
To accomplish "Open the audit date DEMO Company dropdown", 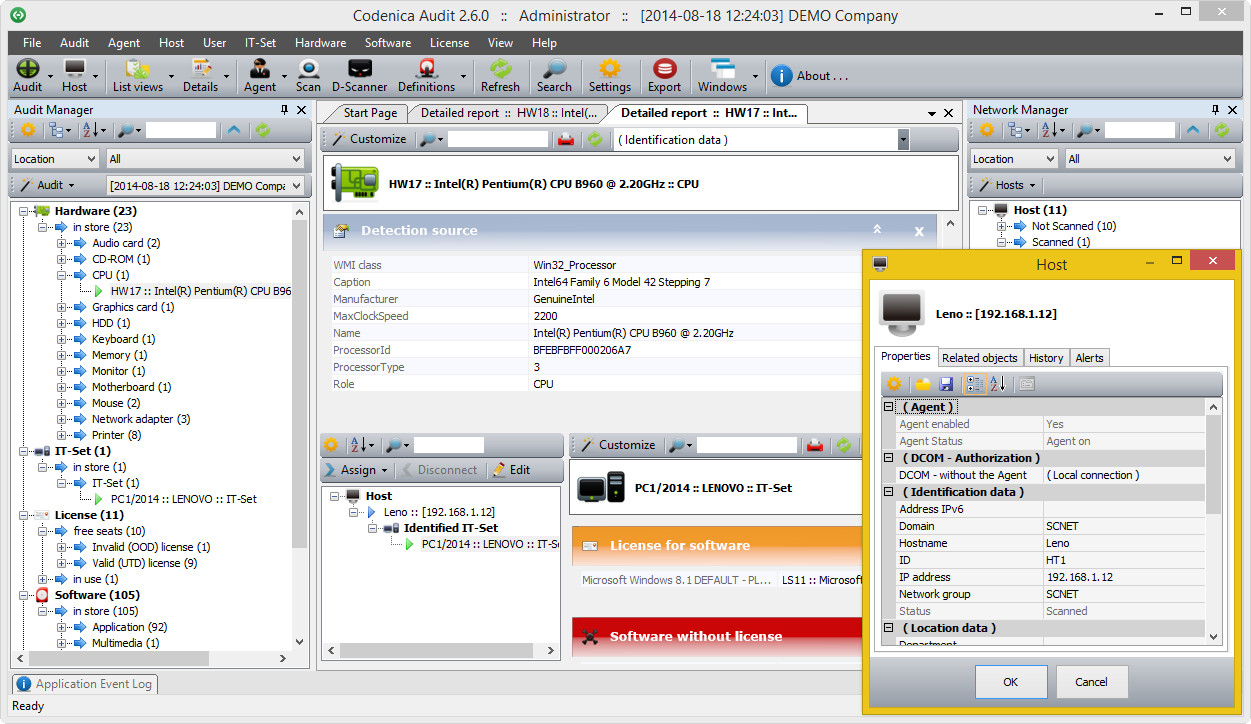I will pos(204,186).
